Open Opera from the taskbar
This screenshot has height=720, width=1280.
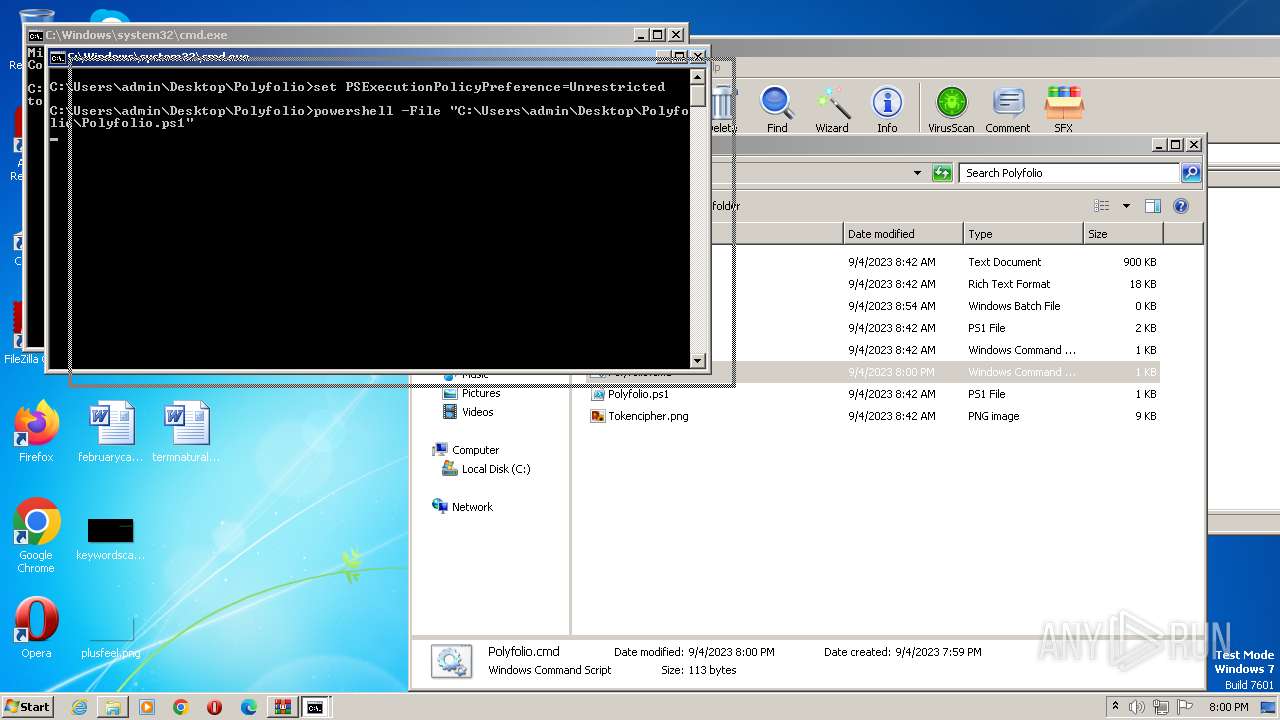coord(215,707)
